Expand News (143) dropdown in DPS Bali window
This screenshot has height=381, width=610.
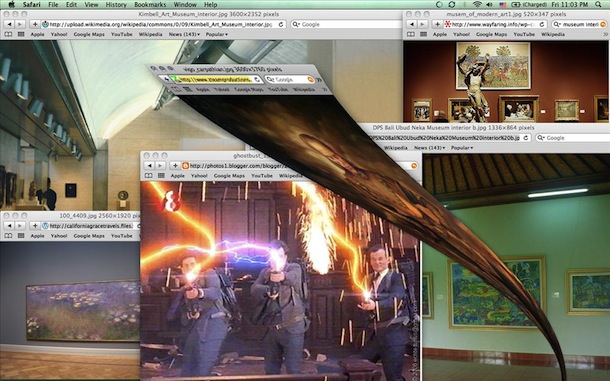point(430,148)
